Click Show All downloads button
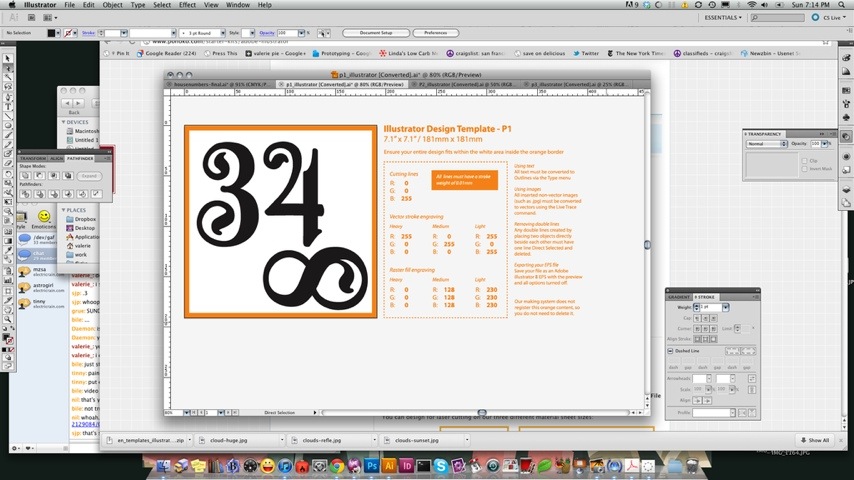This screenshot has height=480, width=854. pyautogui.click(x=815, y=440)
